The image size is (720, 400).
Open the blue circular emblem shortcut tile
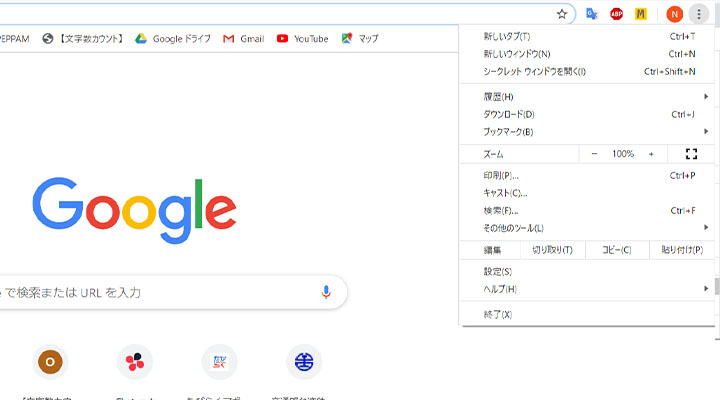[304, 362]
